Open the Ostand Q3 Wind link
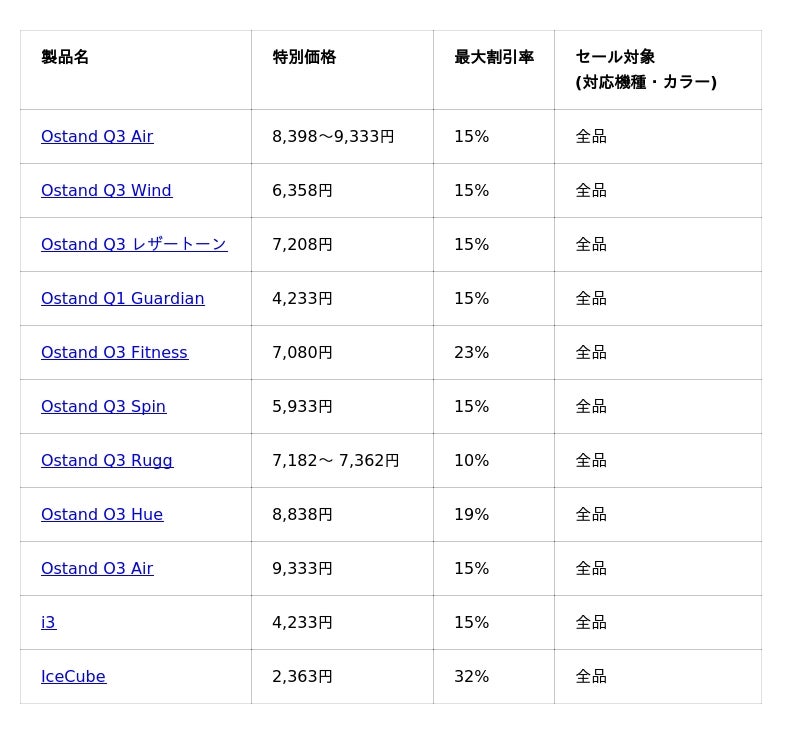 pos(107,191)
